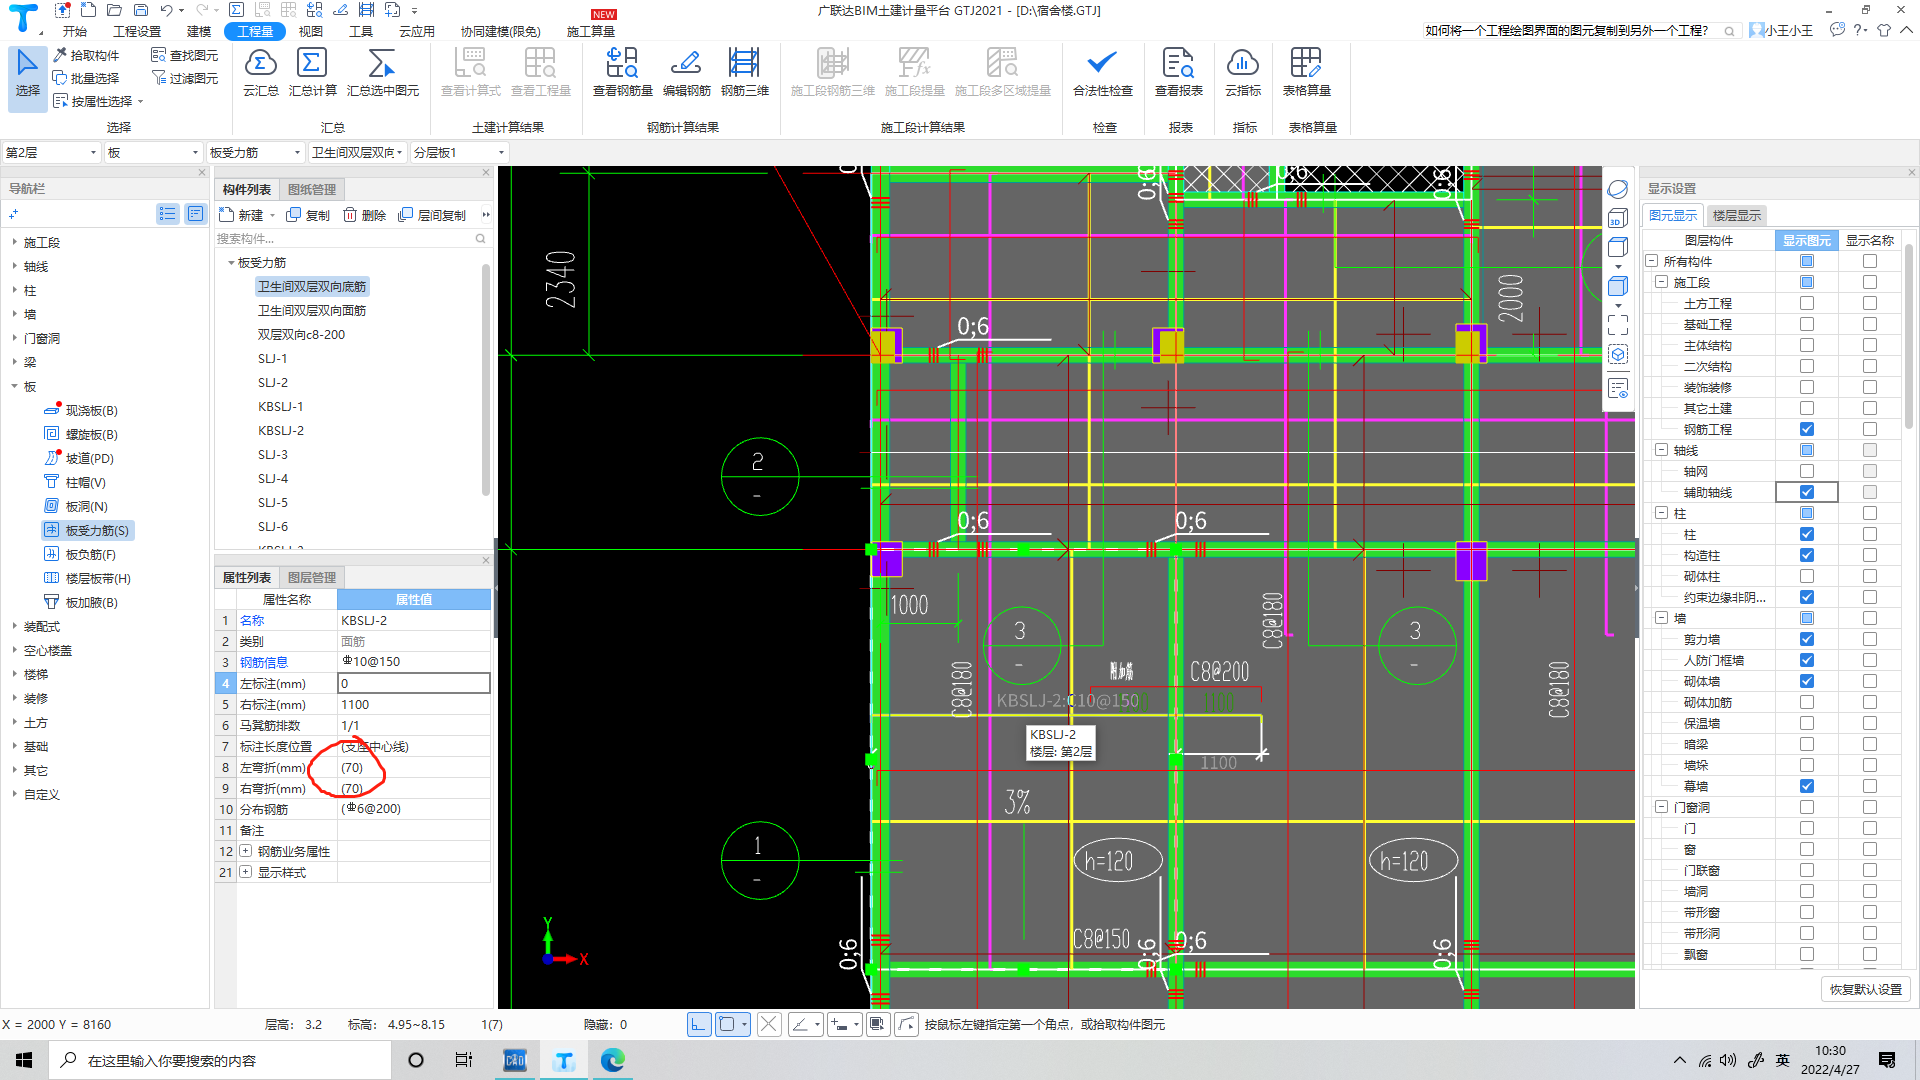Run 合法性检查 validity check
This screenshot has height=1080, width=1920.
[1102, 72]
